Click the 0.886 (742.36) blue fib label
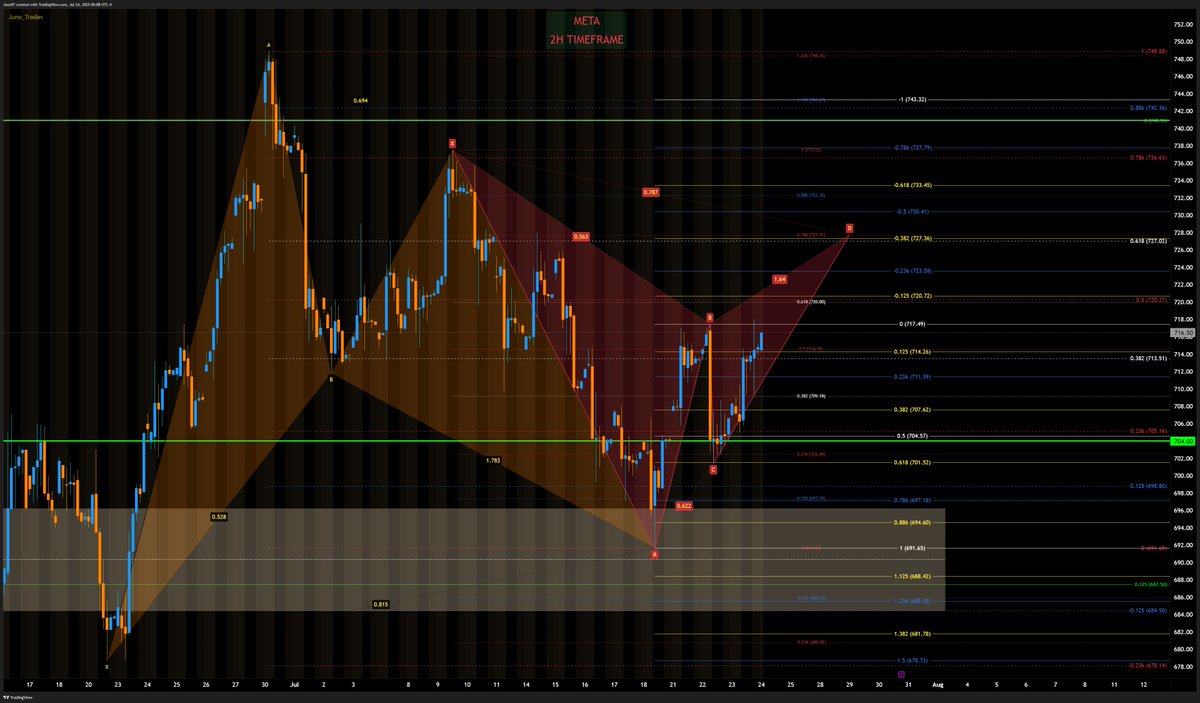 pyautogui.click(x=1148, y=106)
